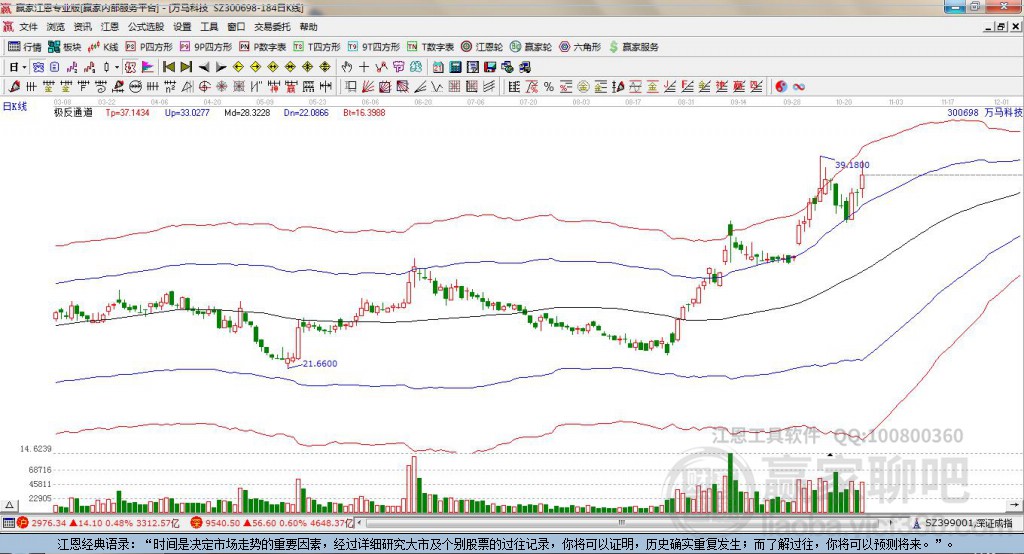Click the 300698 万马科技 stock name
This screenshot has height=554, width=1024.
(985, 112)
